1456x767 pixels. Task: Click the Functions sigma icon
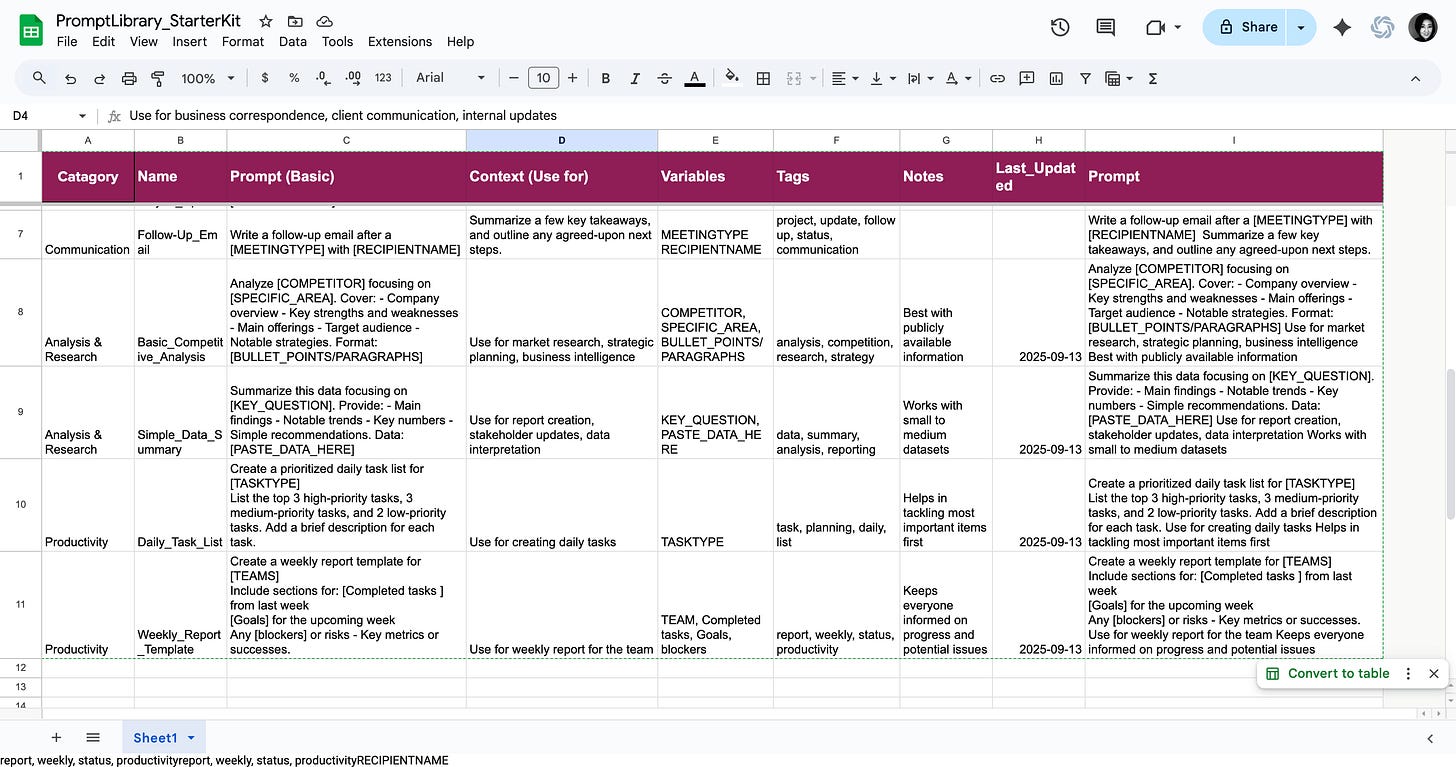[1152, 78]
